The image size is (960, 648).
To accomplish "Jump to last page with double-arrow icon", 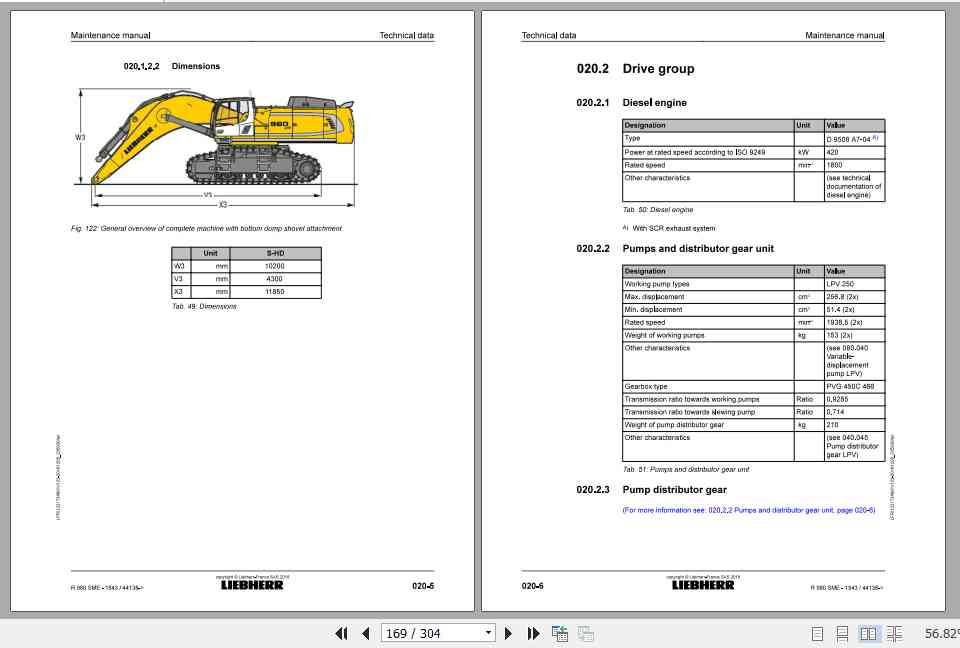I will pyautogui.click(x=532, y=633).
